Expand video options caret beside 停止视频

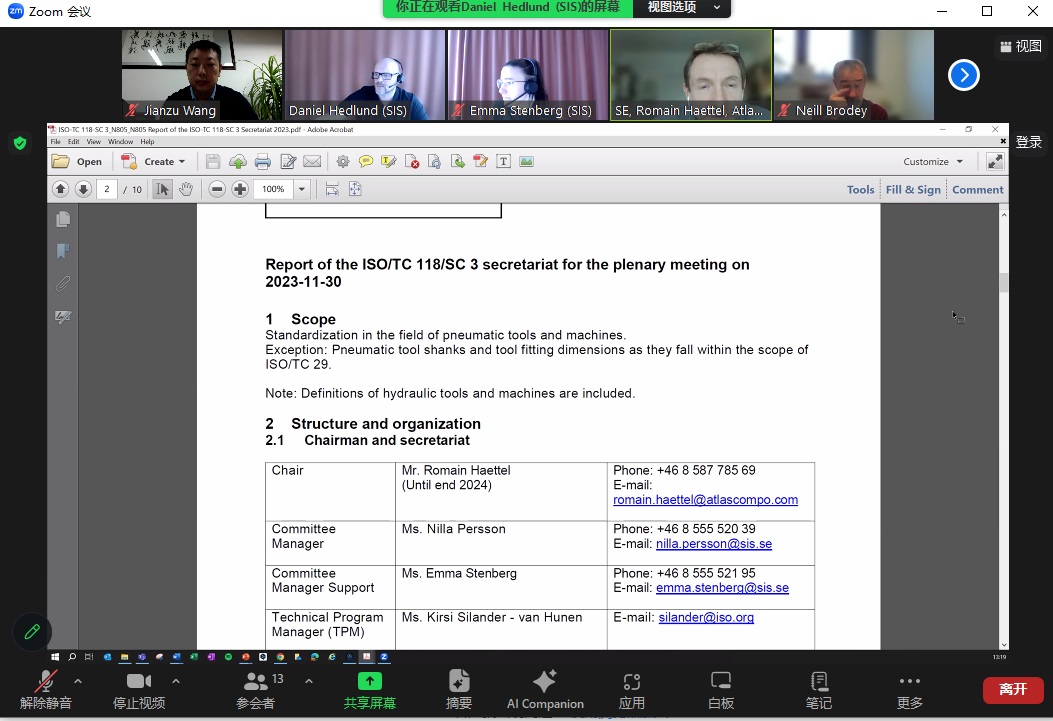[176, 681]
